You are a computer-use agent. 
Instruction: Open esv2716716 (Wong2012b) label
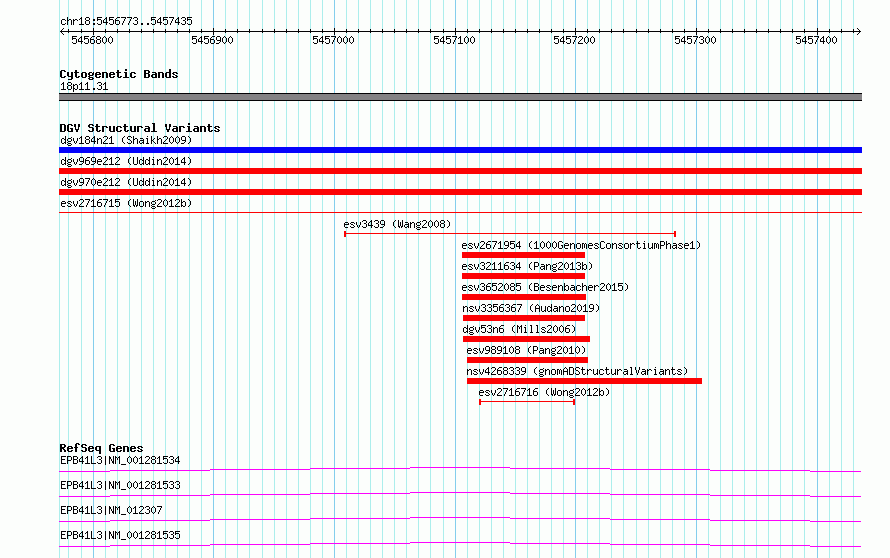coord(544,392)
